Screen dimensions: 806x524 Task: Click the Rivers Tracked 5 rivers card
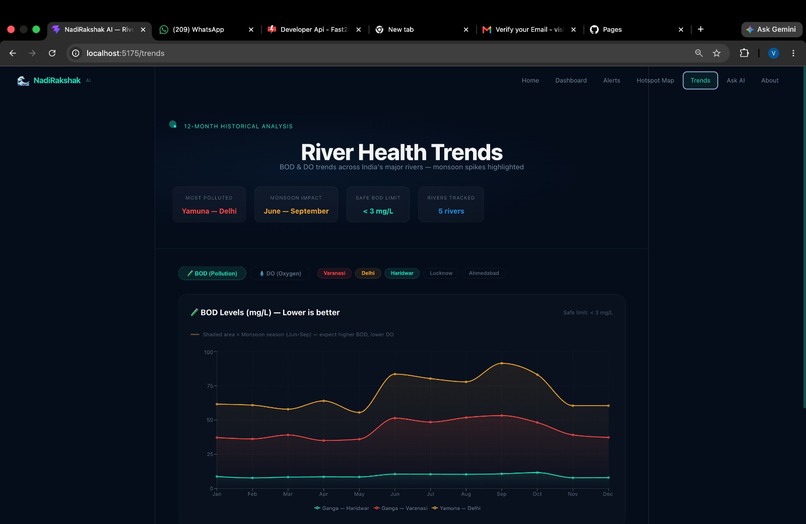[x=451, y=205]
